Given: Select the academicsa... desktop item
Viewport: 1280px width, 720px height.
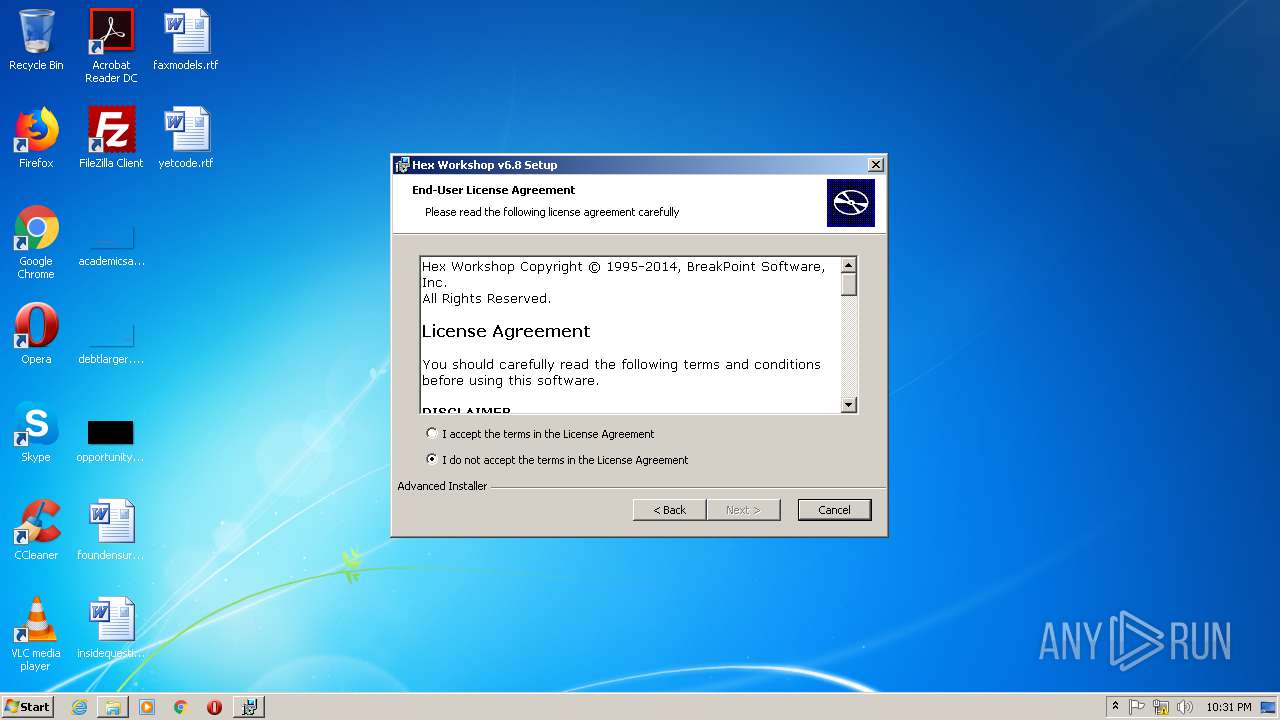Looking at the screenshot, I should click(x=111, y=248).
